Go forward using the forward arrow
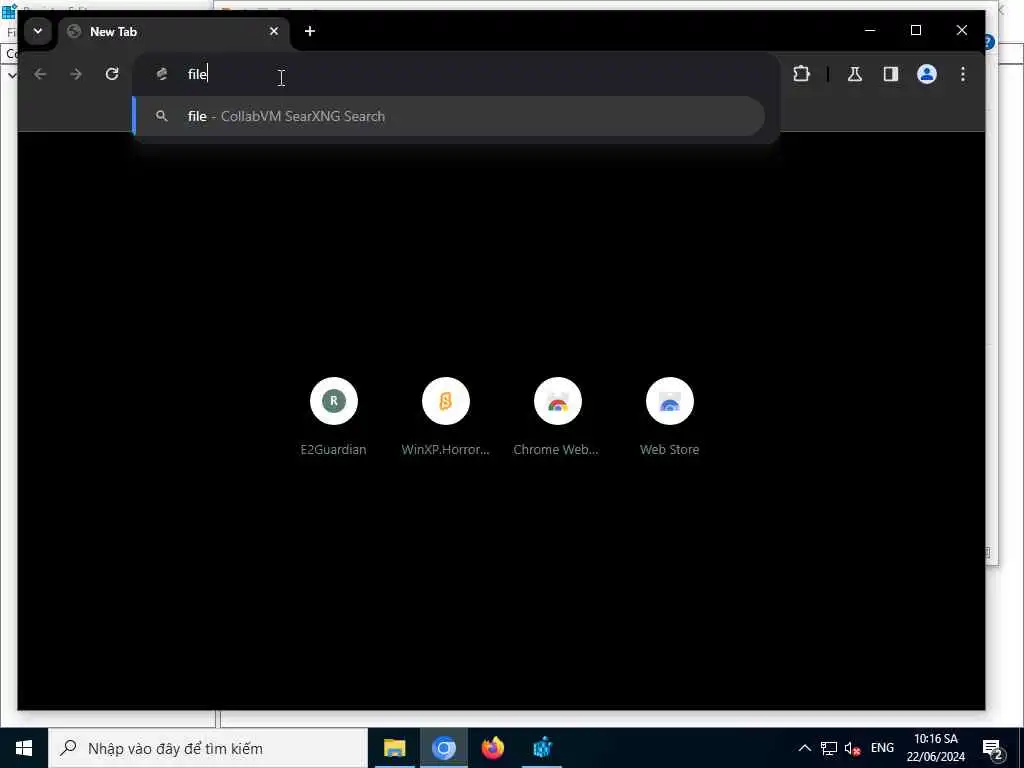The height and width of the screenshot is (768, 1024). [76, 74]
